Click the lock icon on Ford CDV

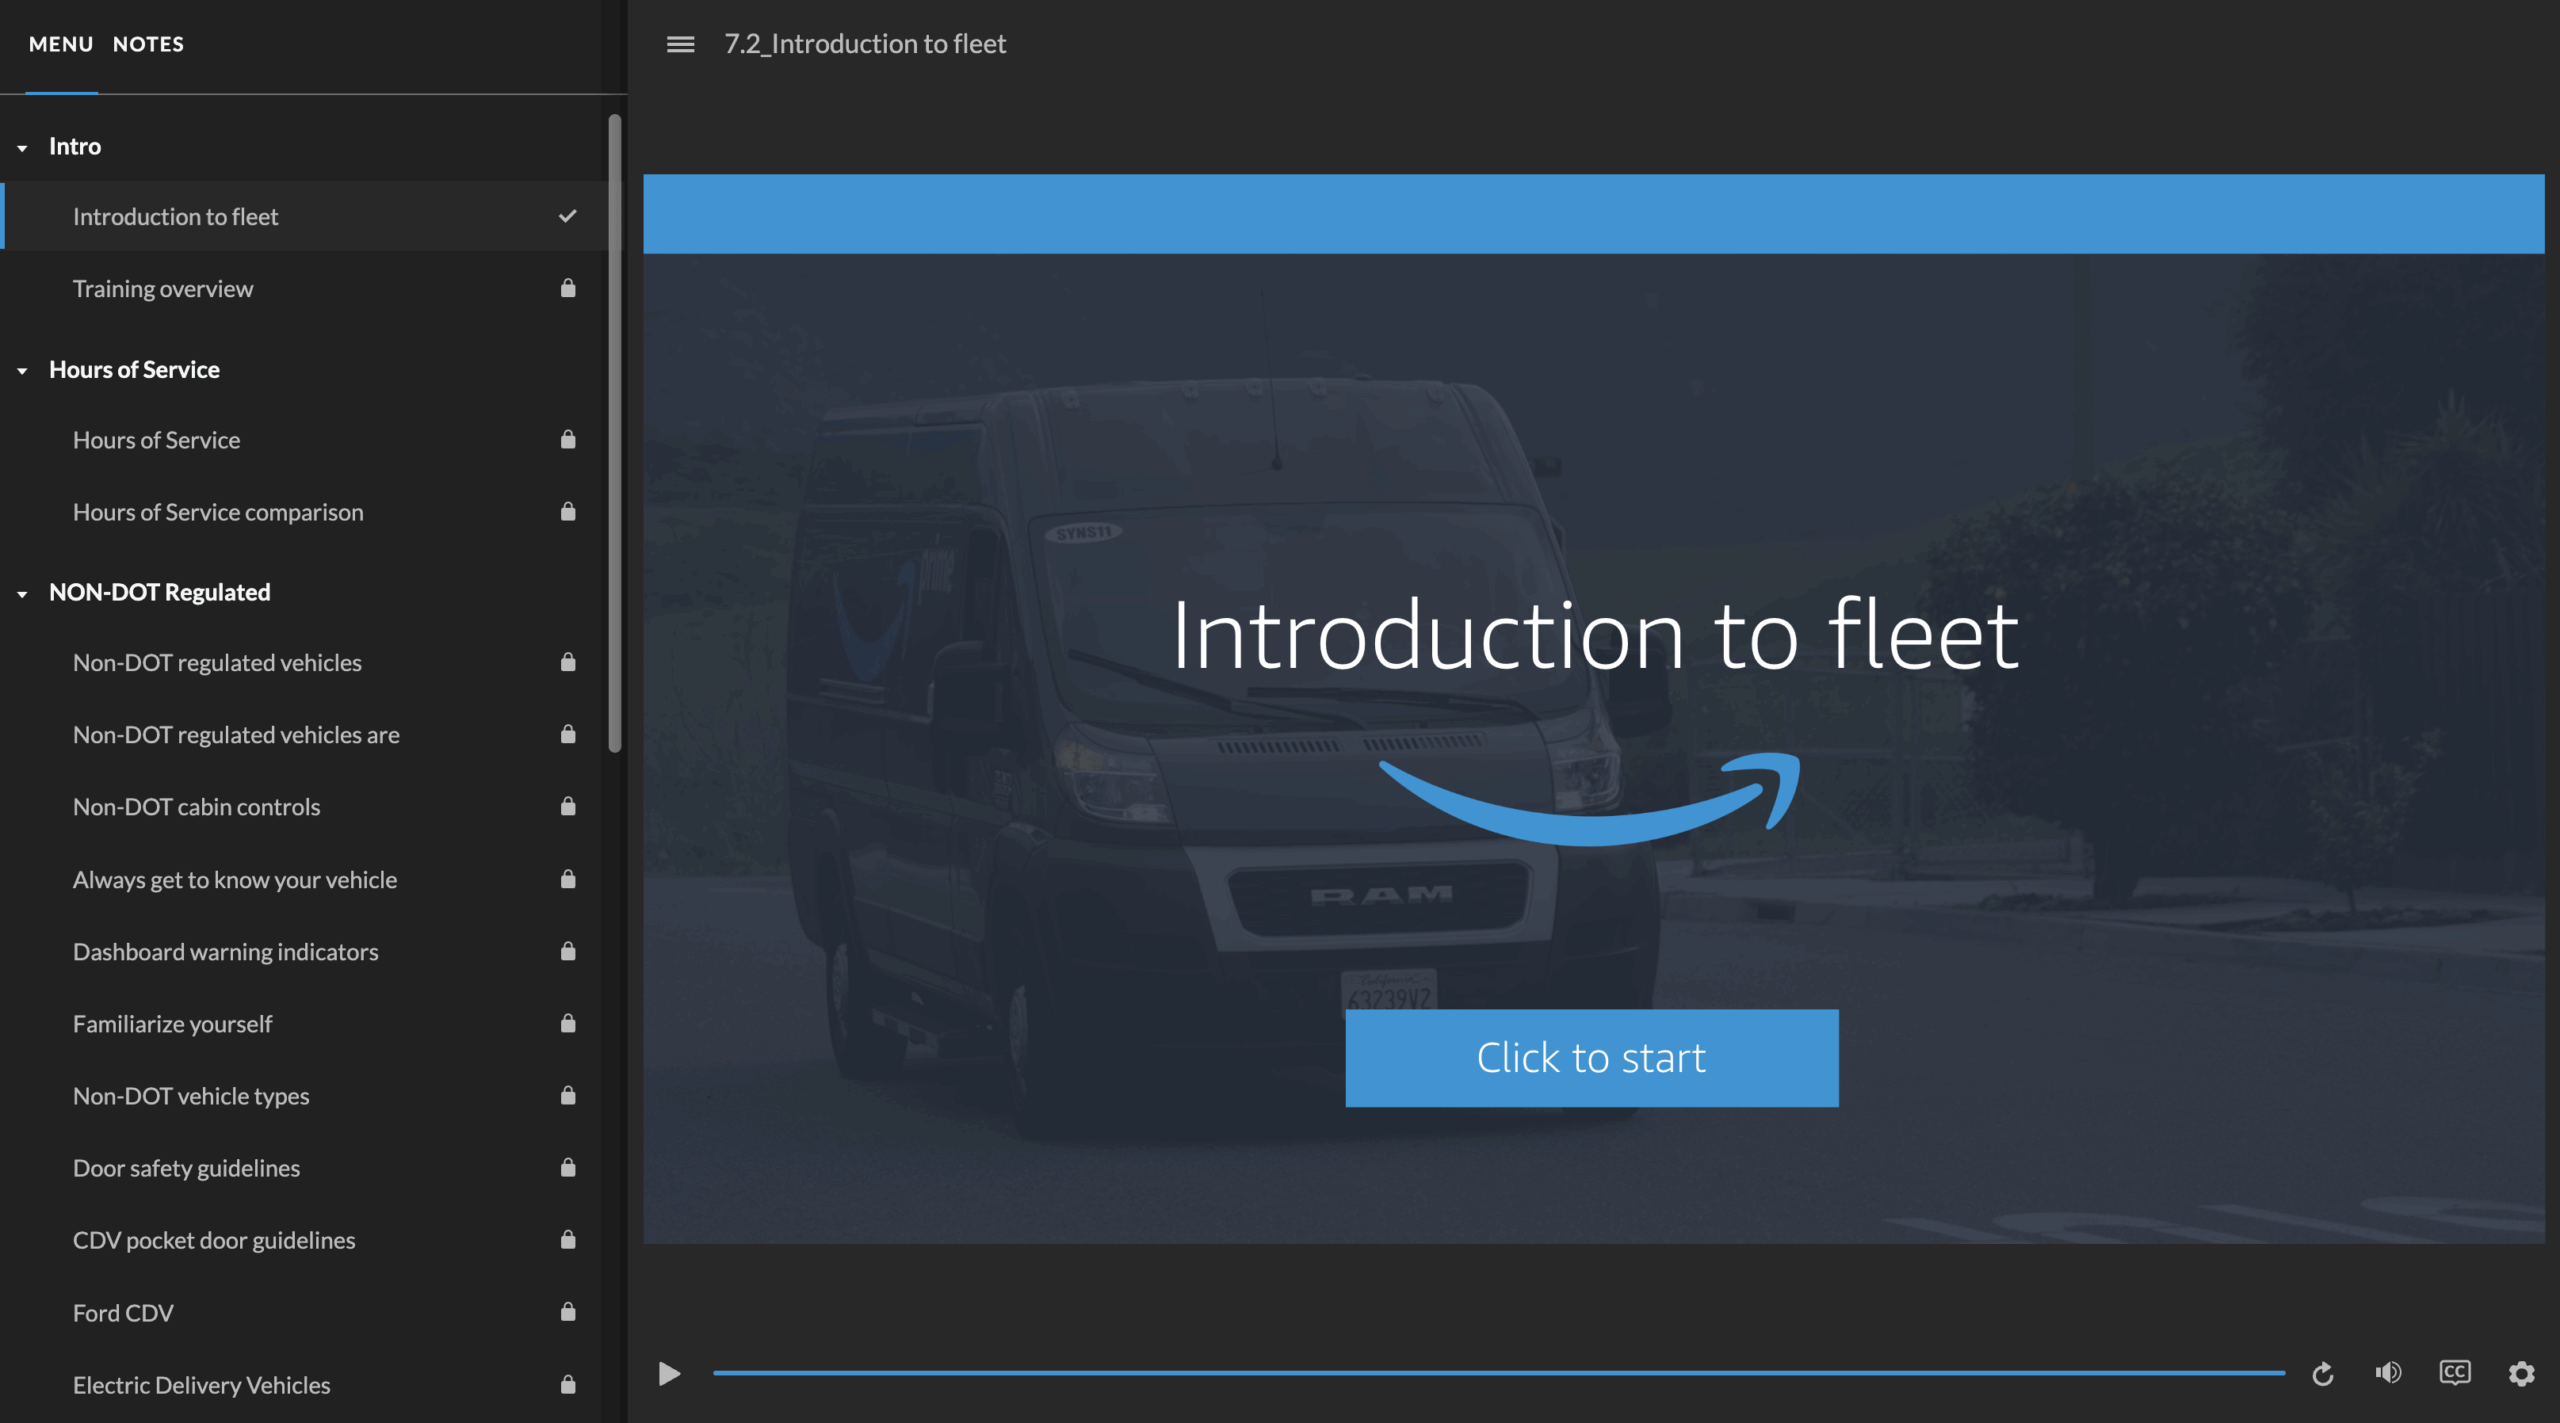[x=568, y=1311]
